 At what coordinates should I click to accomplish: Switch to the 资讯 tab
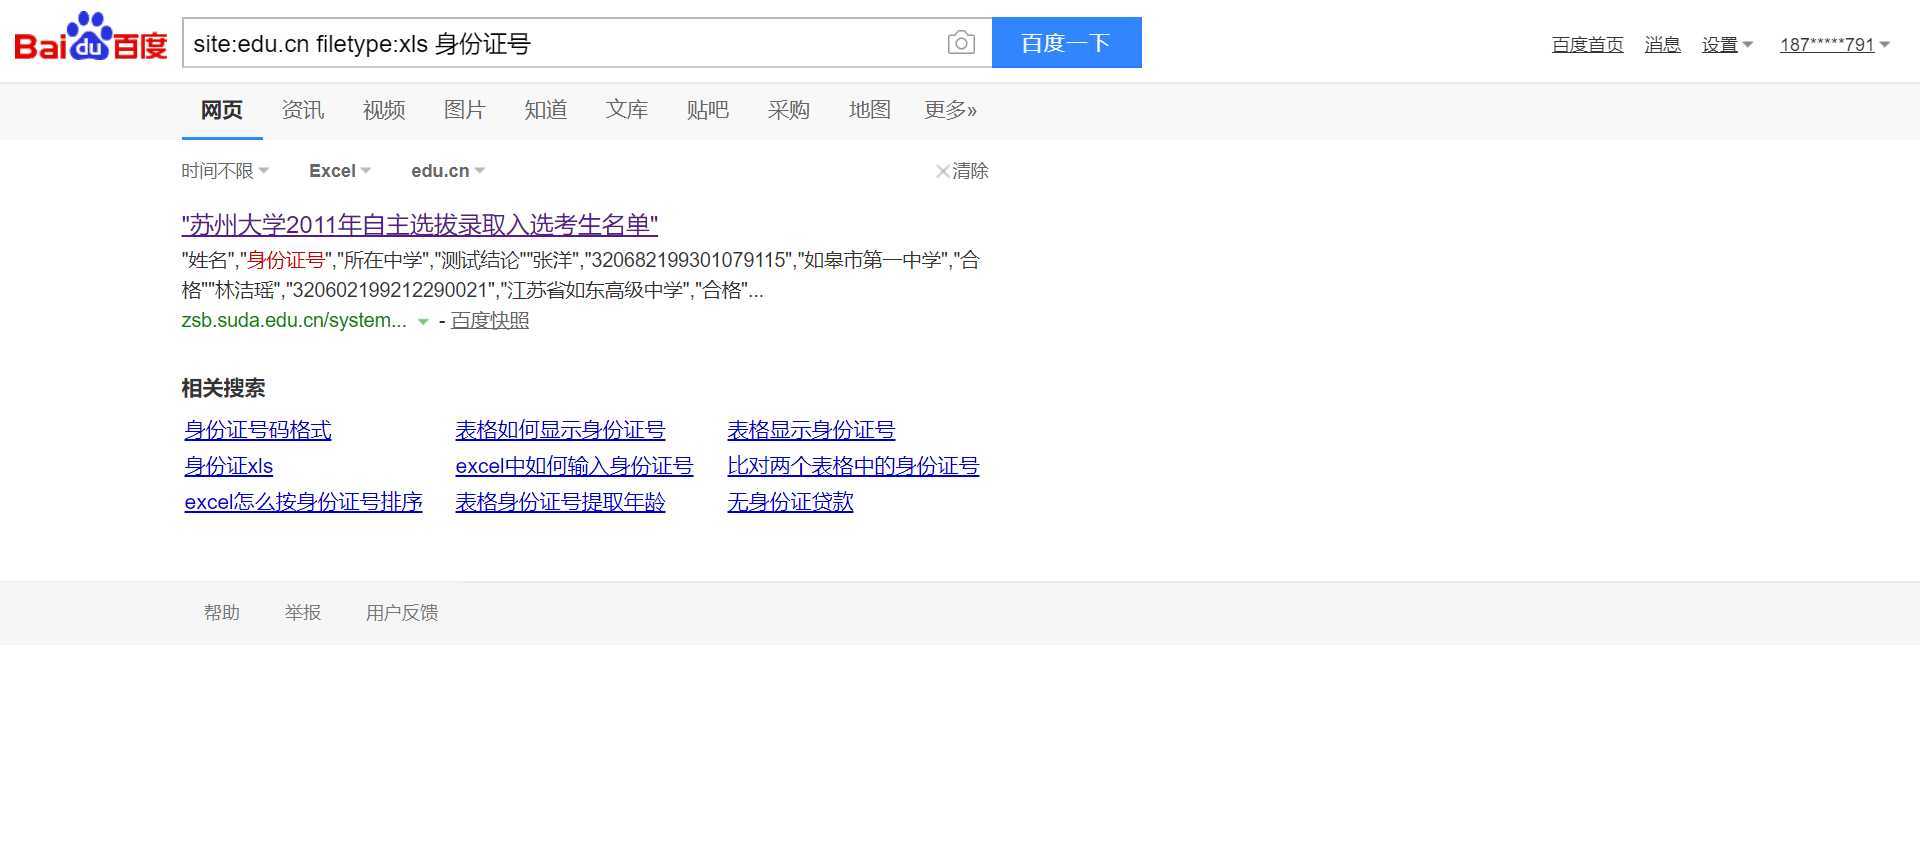point(303,110)
